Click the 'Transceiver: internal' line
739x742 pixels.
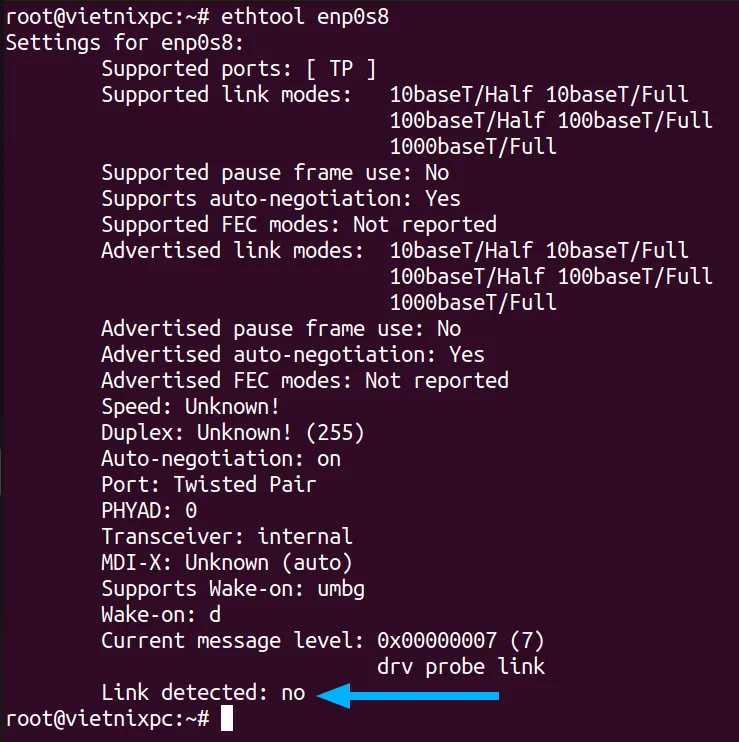(x=227, y=537)
